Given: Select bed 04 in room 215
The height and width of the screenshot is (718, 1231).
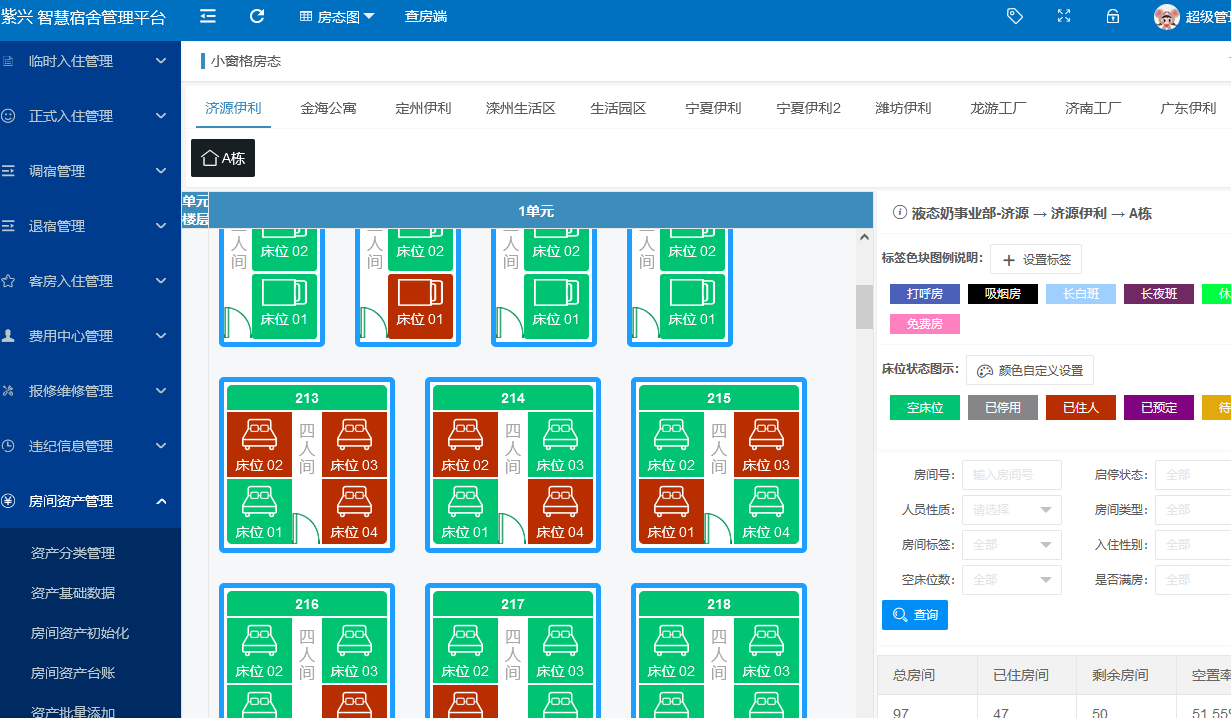Looking at the screenshot, I should pos(766,511).
